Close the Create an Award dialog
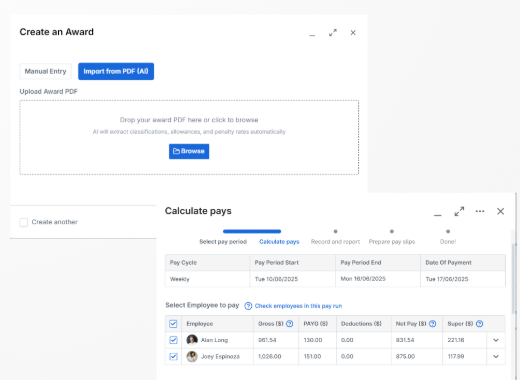Image resolution: width=520 pixels, height=380 pixels. (353, 33)
